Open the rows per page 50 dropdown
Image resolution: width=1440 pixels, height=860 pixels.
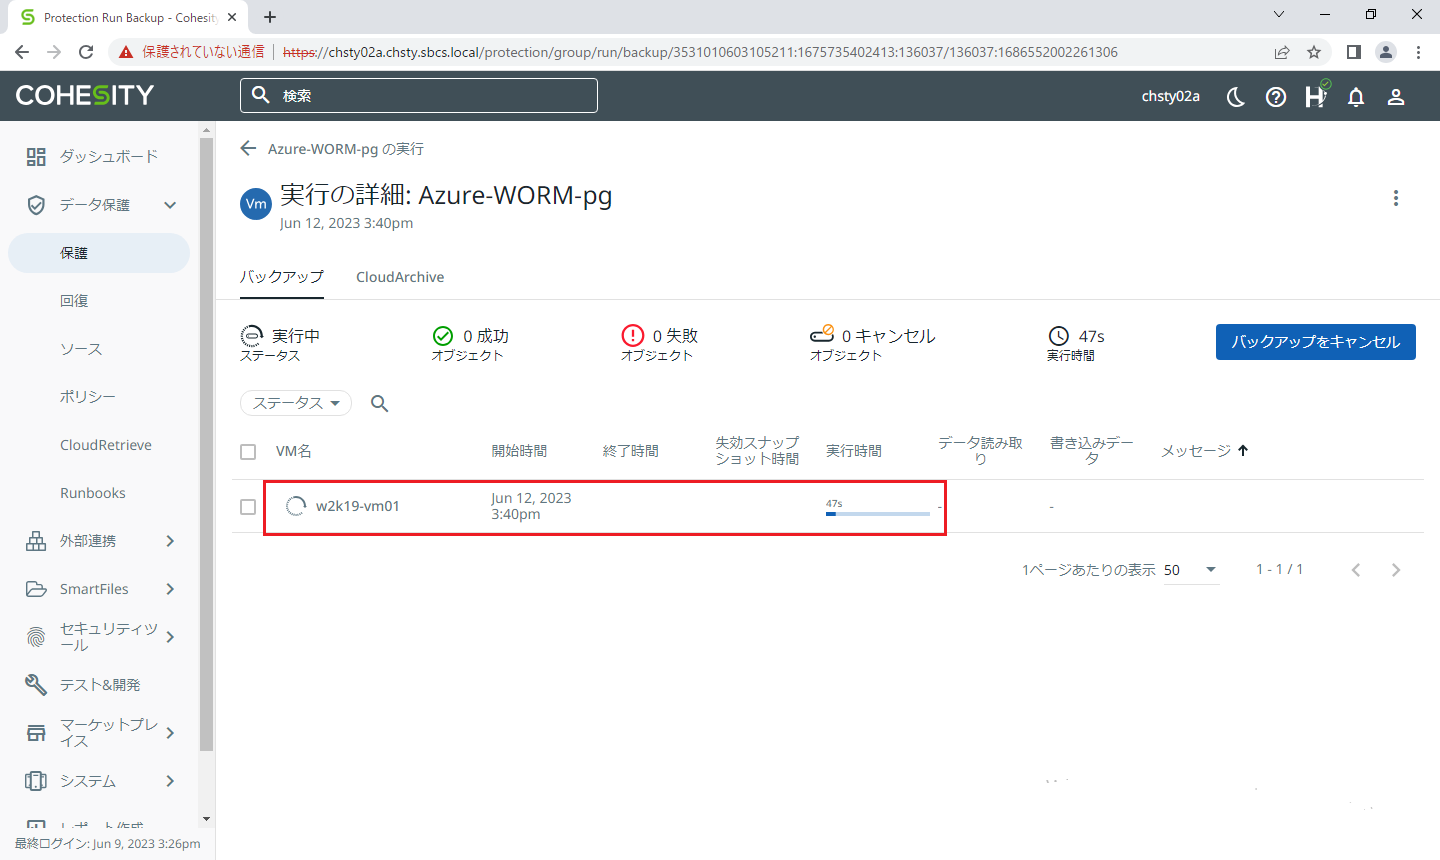point(1191,570)
